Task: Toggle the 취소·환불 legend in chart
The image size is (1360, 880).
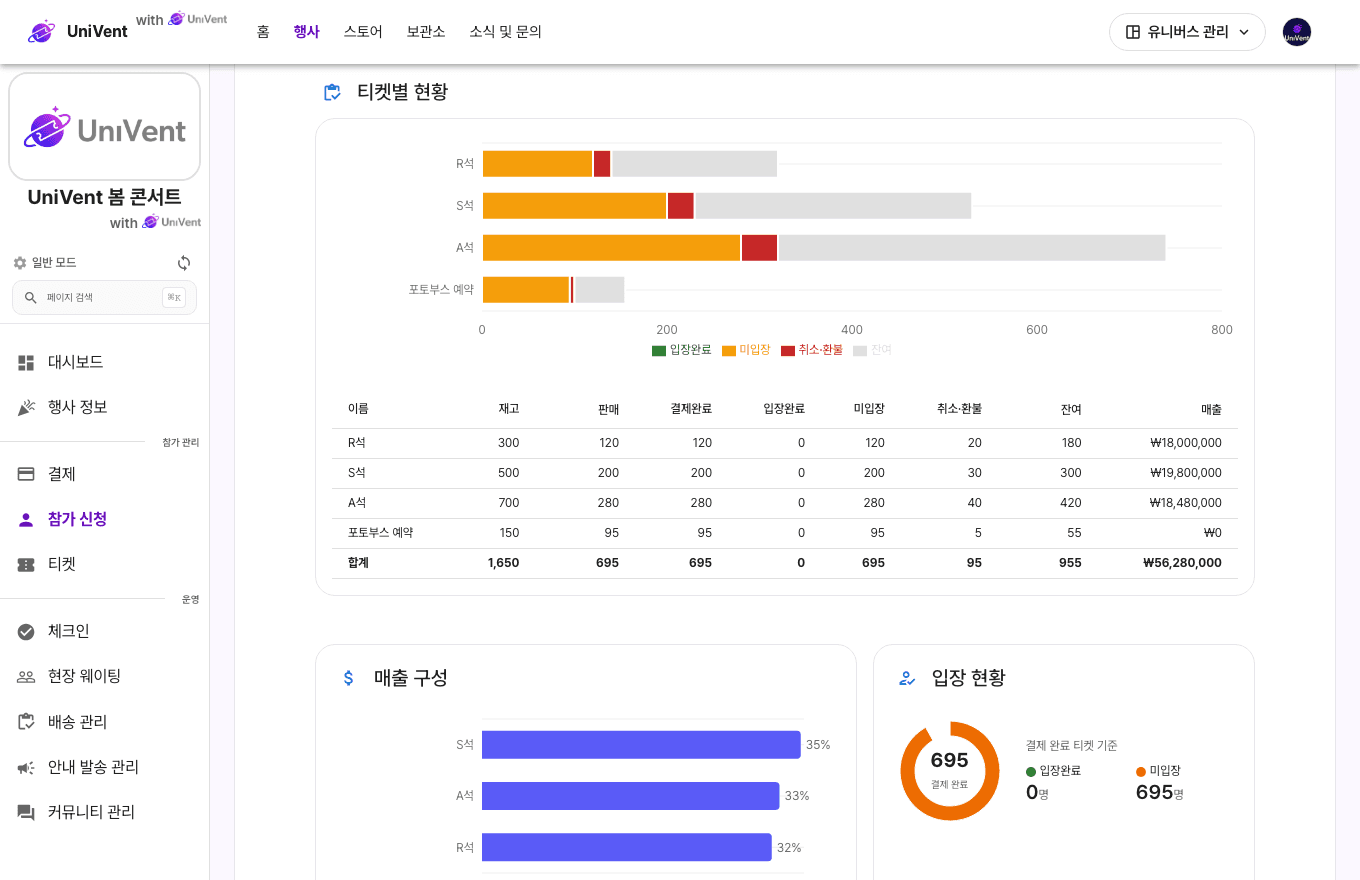Action: (x=812, y=350)
